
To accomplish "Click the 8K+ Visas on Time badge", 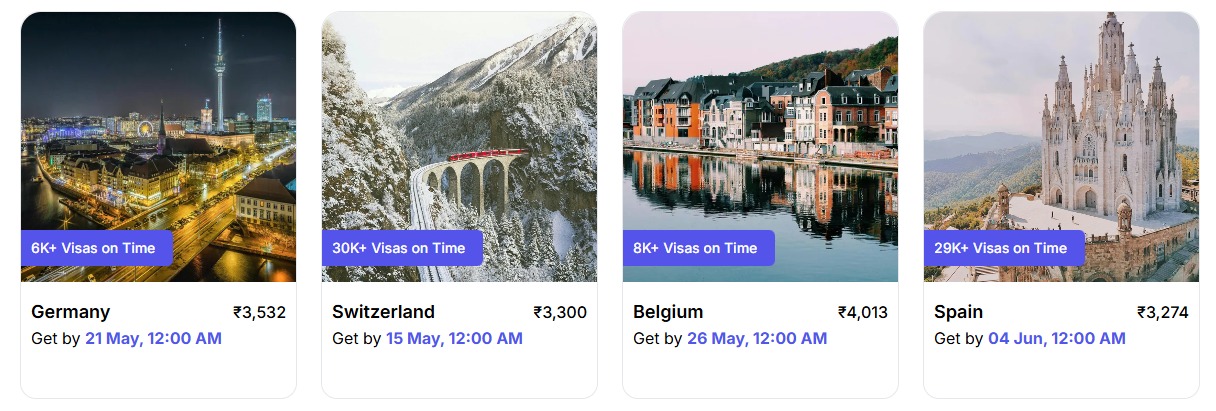I will 699,248.
